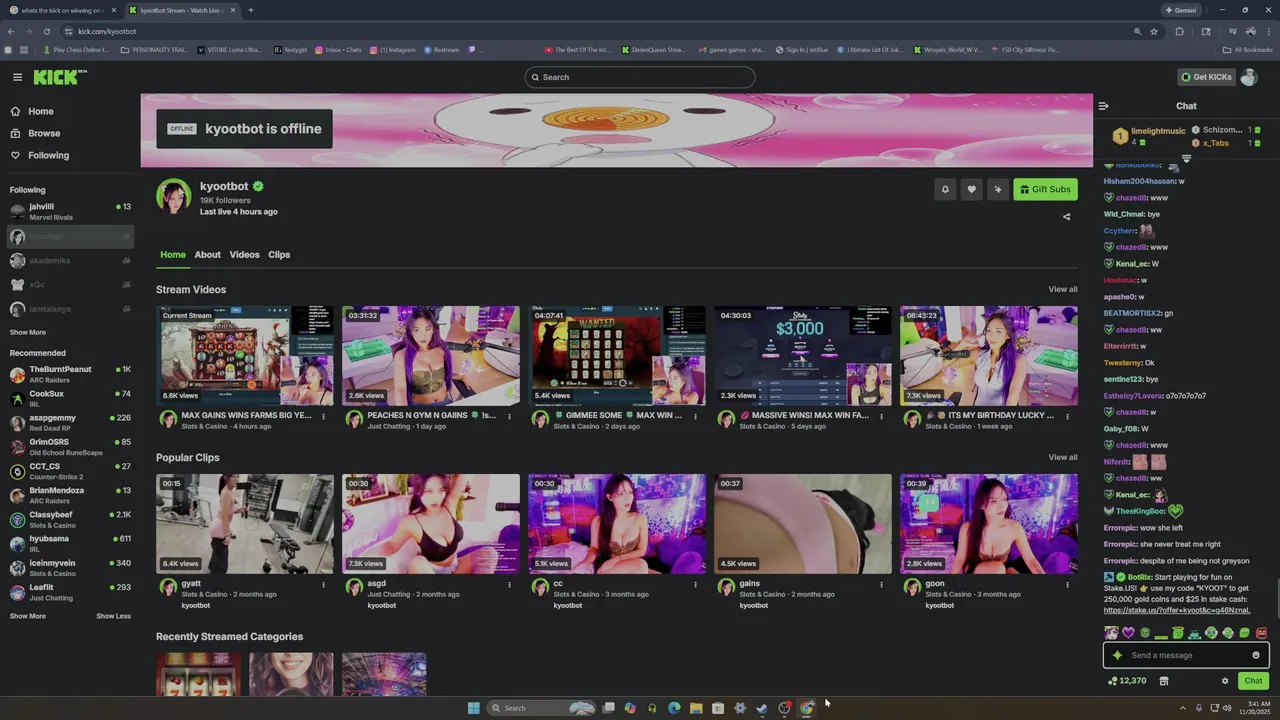Open the stake.us link in chat
1280x720 pixels.
(x=1177, y=610)
